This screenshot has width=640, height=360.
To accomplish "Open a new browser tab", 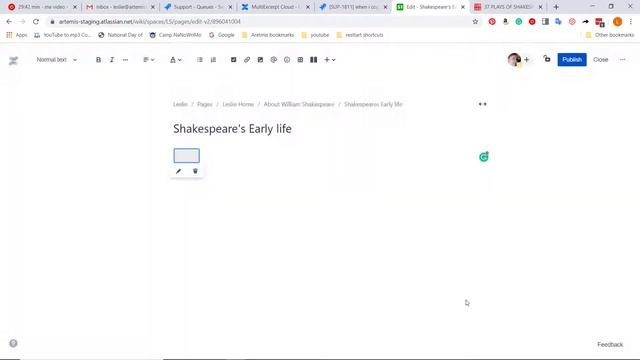I will pyautogui.click(x=556, y=7).
